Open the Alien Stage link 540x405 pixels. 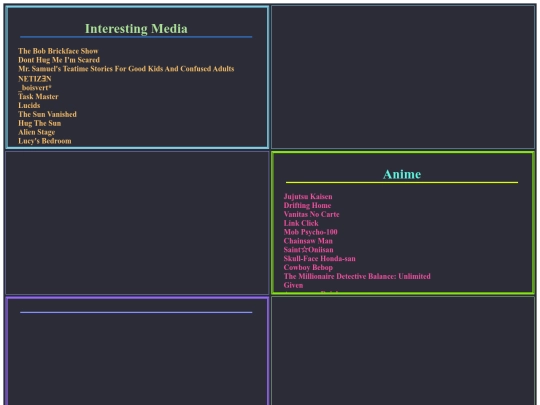[x=37, y=132]
